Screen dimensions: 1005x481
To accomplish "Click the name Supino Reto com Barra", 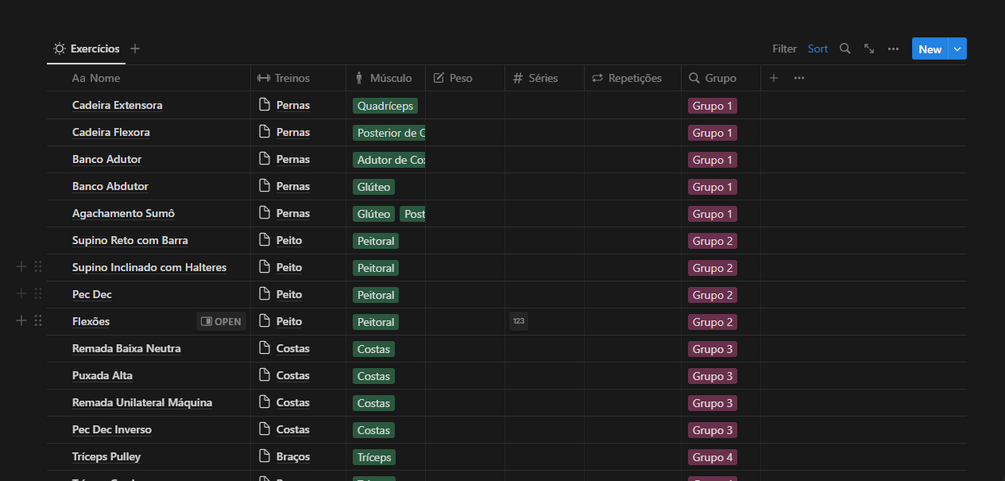I will pos(130,240).
